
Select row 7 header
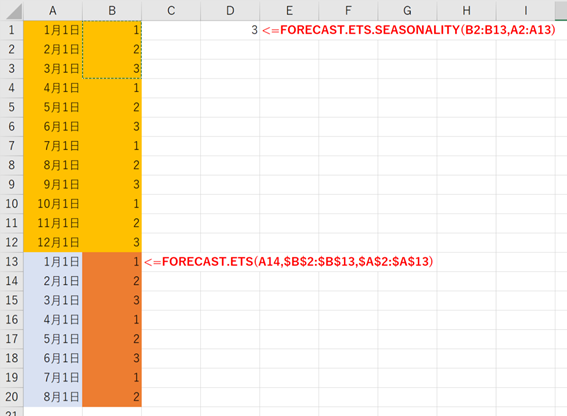tap(12, 146)
